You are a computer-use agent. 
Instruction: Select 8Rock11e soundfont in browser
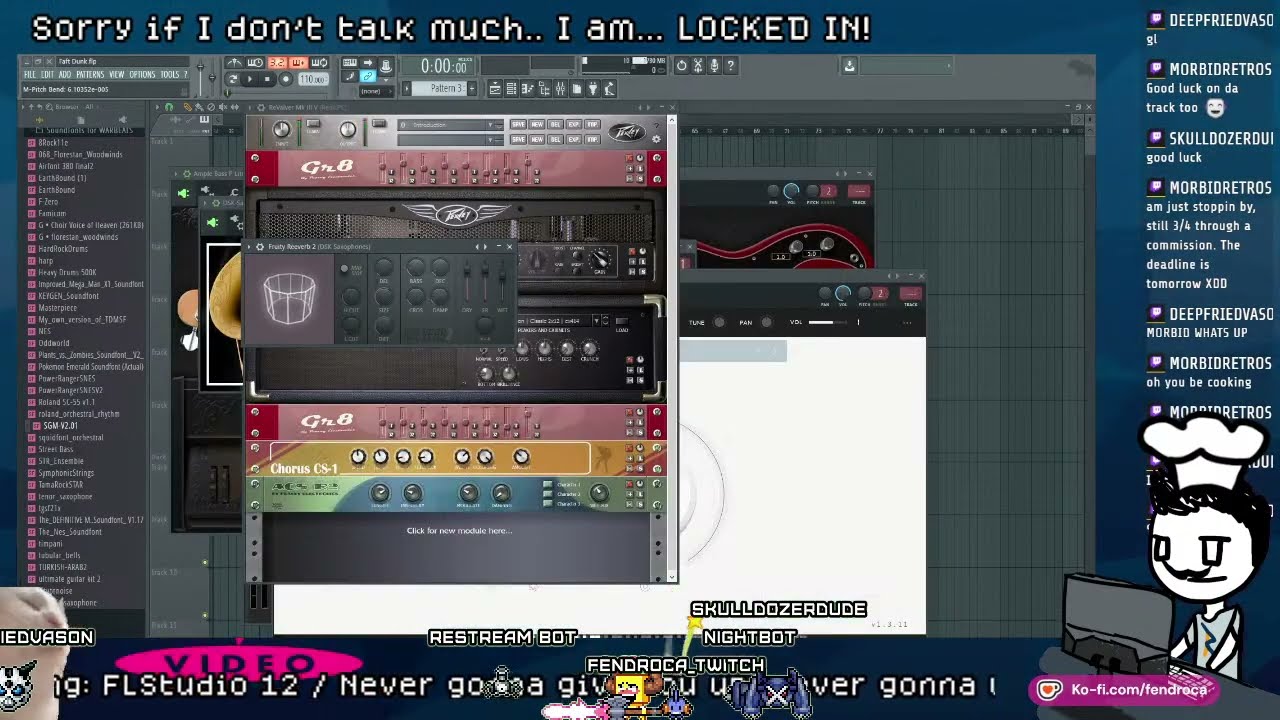(x=54, y=143)
